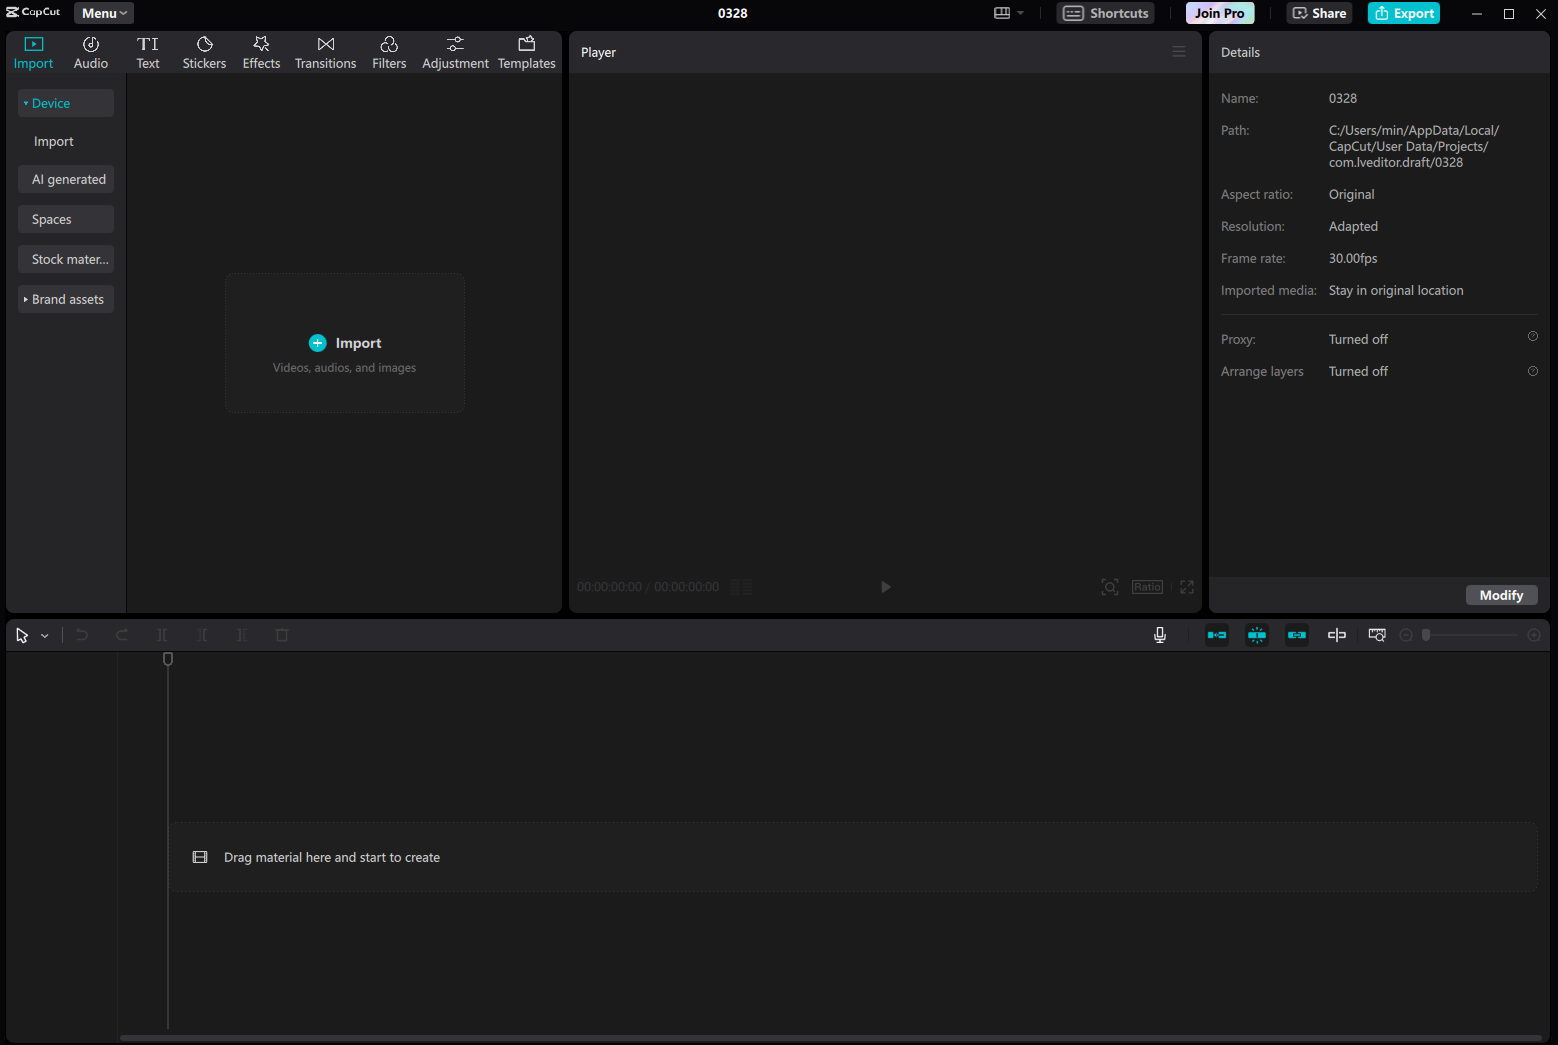This screenshot has height=1045, width=1558.
Task: Click the Delete trash icon in timeline toolbar
Action: (282, 635)
